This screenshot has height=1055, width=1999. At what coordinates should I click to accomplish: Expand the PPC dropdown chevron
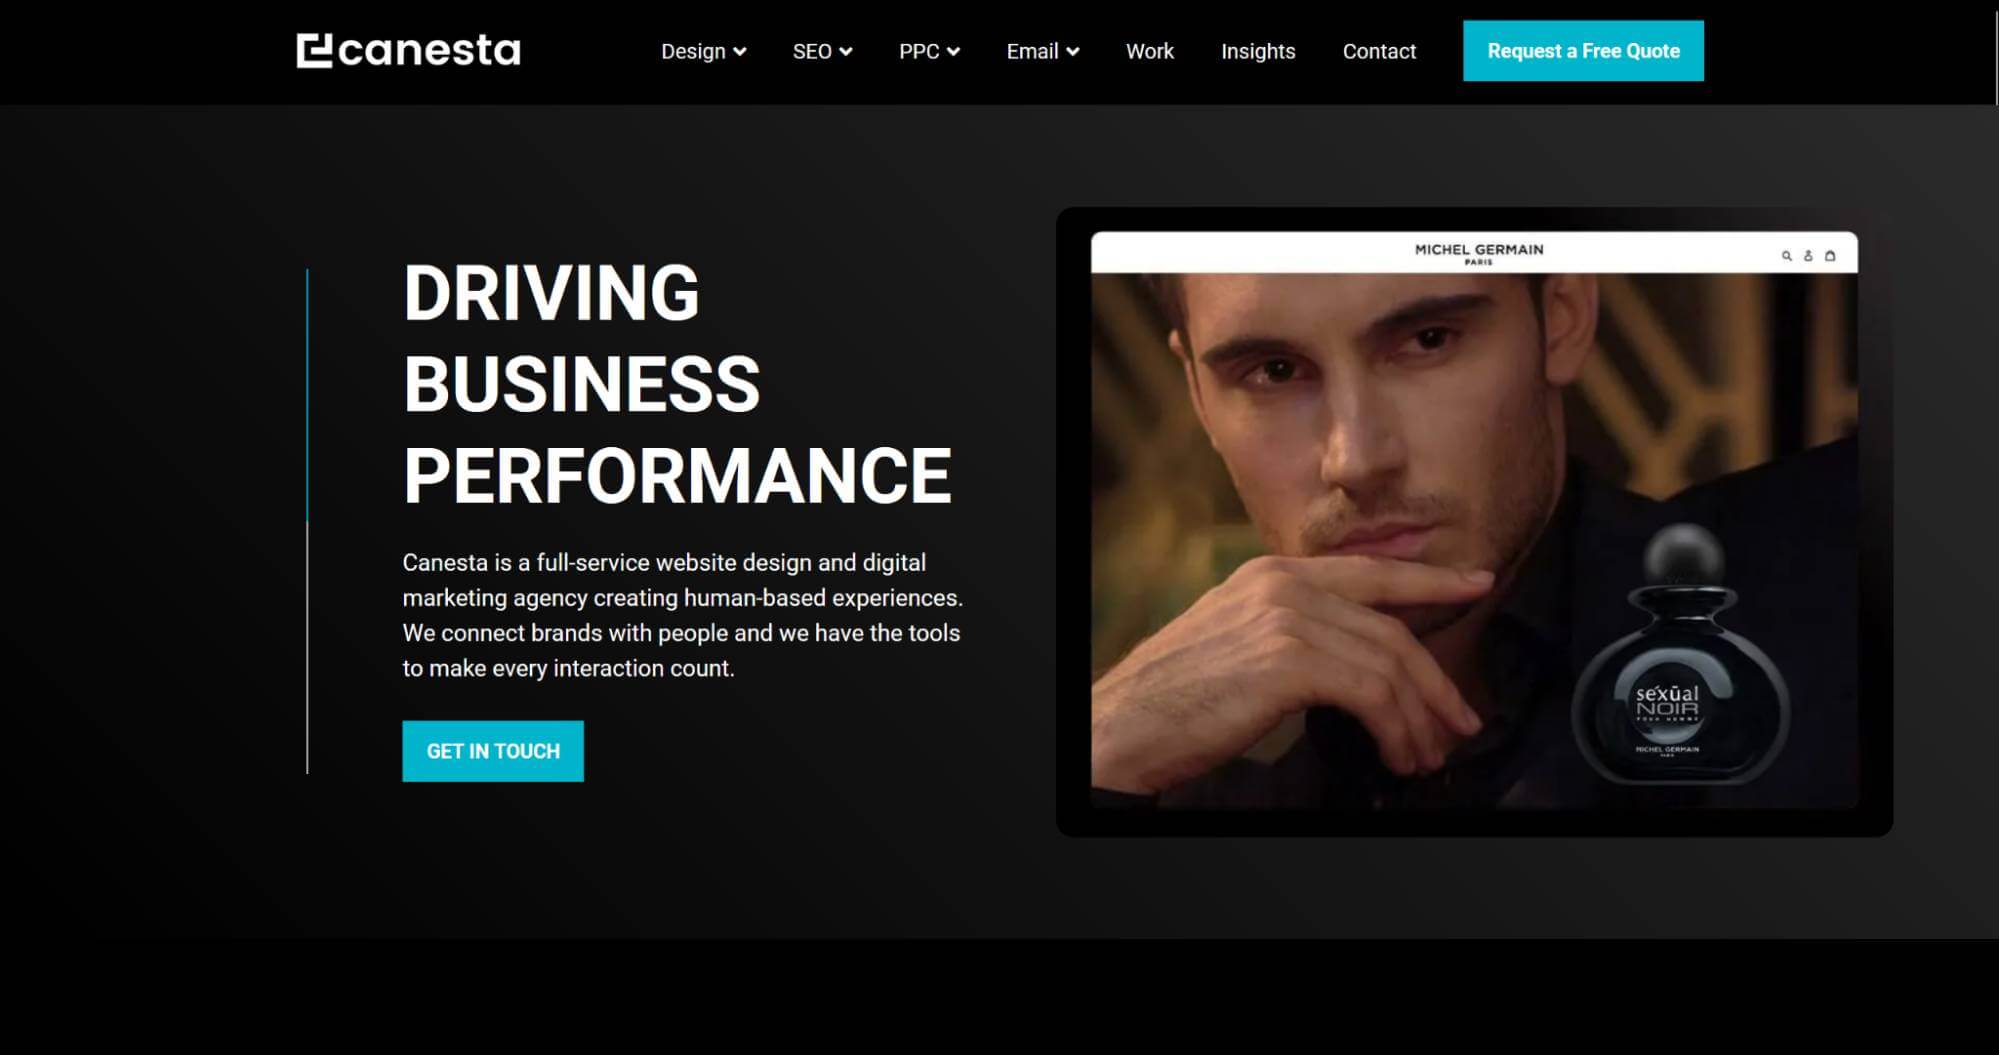(x=953, y=52)
